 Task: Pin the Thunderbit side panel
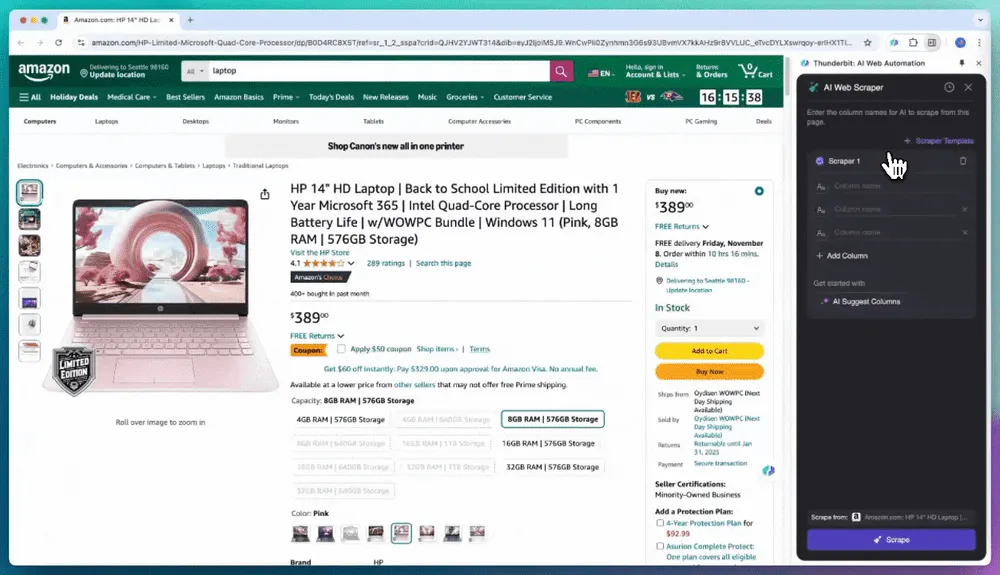962,63
